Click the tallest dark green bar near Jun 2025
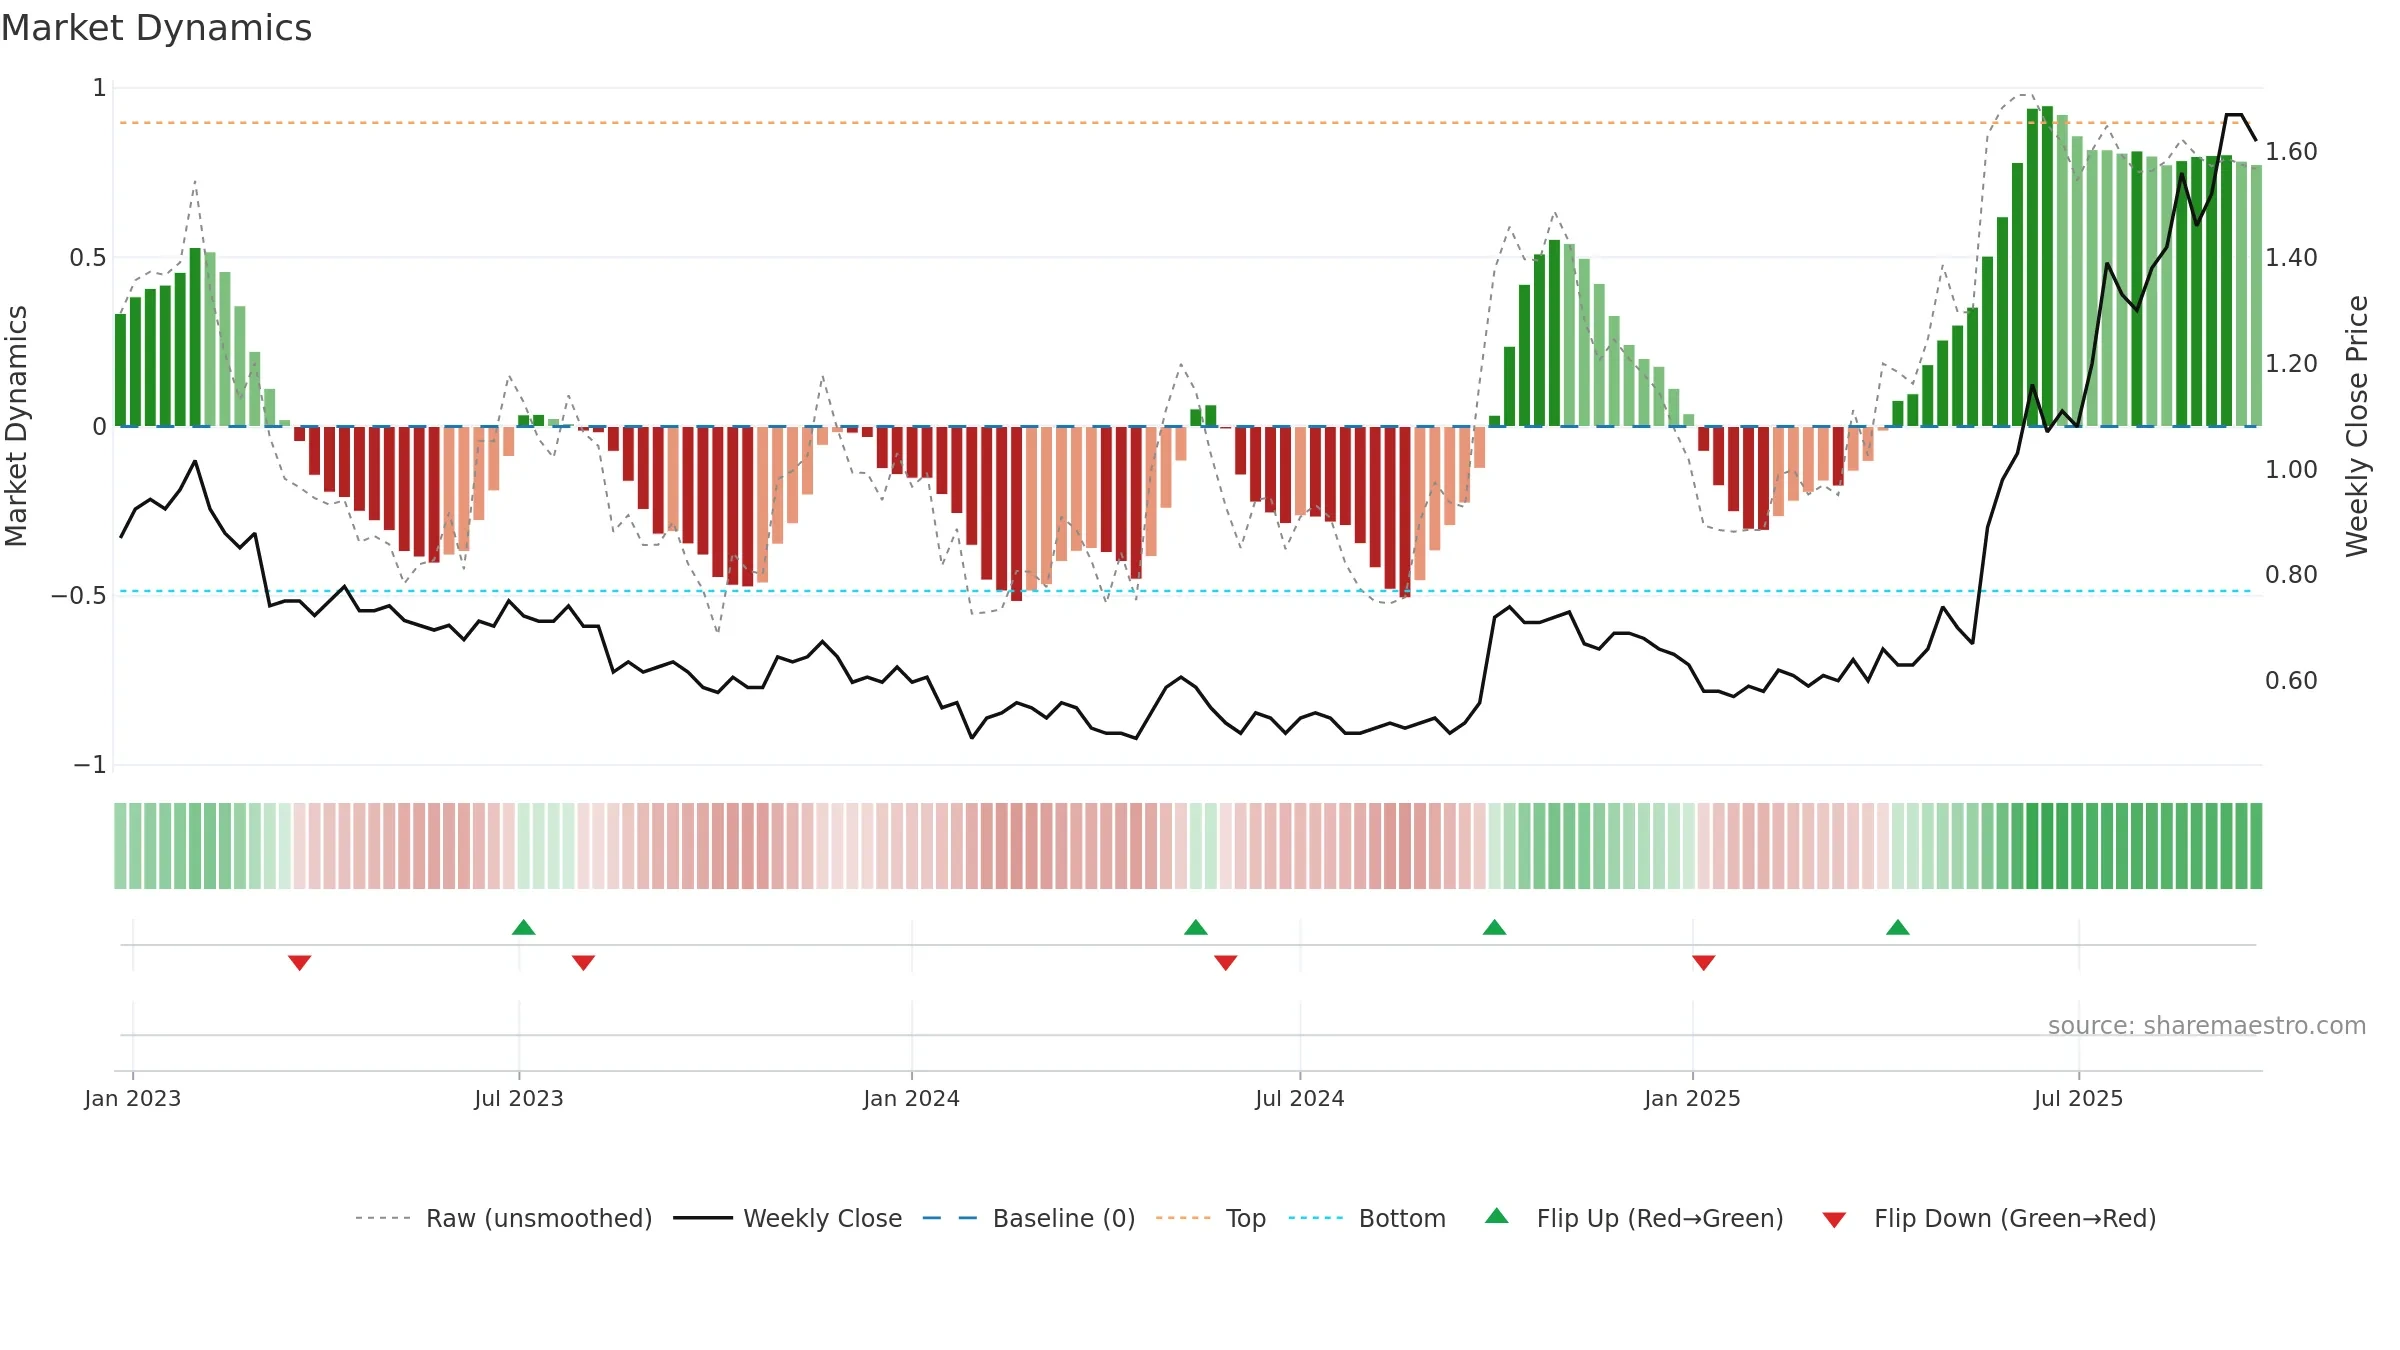Image resolution: width=2400 pixels, height=1350 pixels. (x=2047, y=266)
